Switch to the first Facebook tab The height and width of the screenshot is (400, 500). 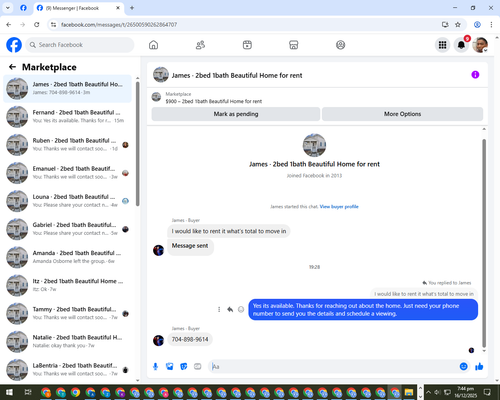[x=23, y=8]
